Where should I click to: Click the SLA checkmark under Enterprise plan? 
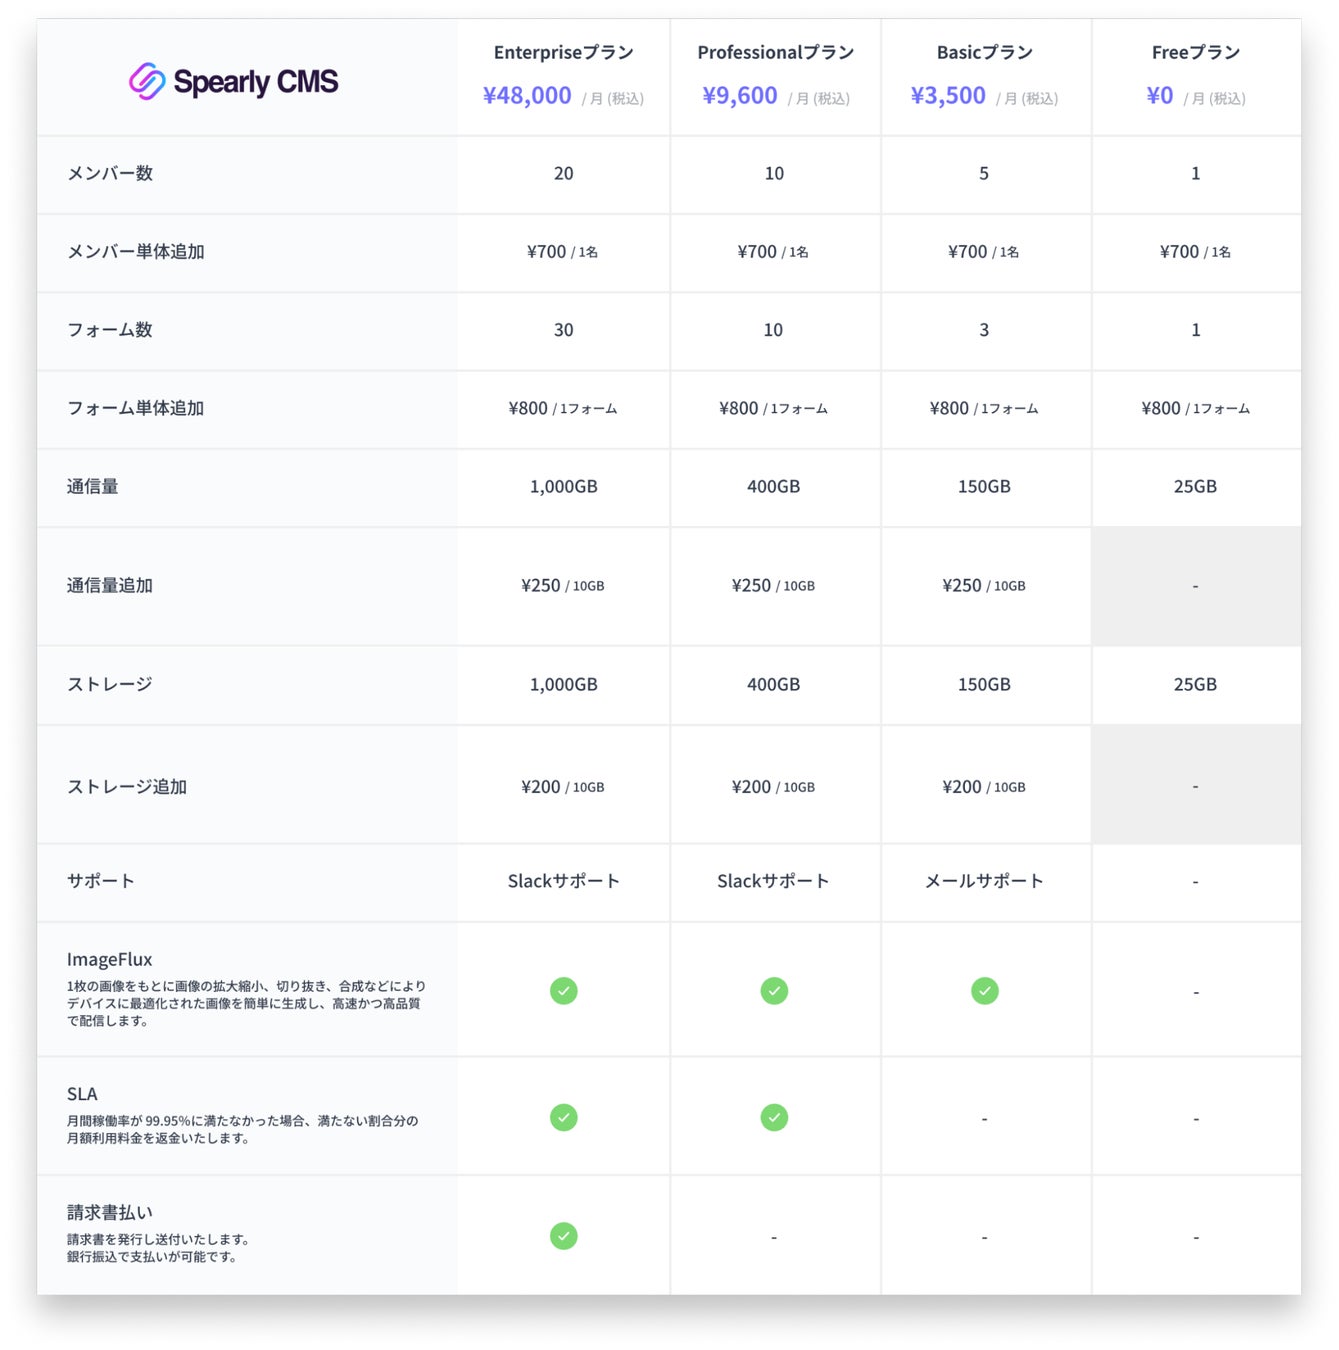coord(564,1117)
